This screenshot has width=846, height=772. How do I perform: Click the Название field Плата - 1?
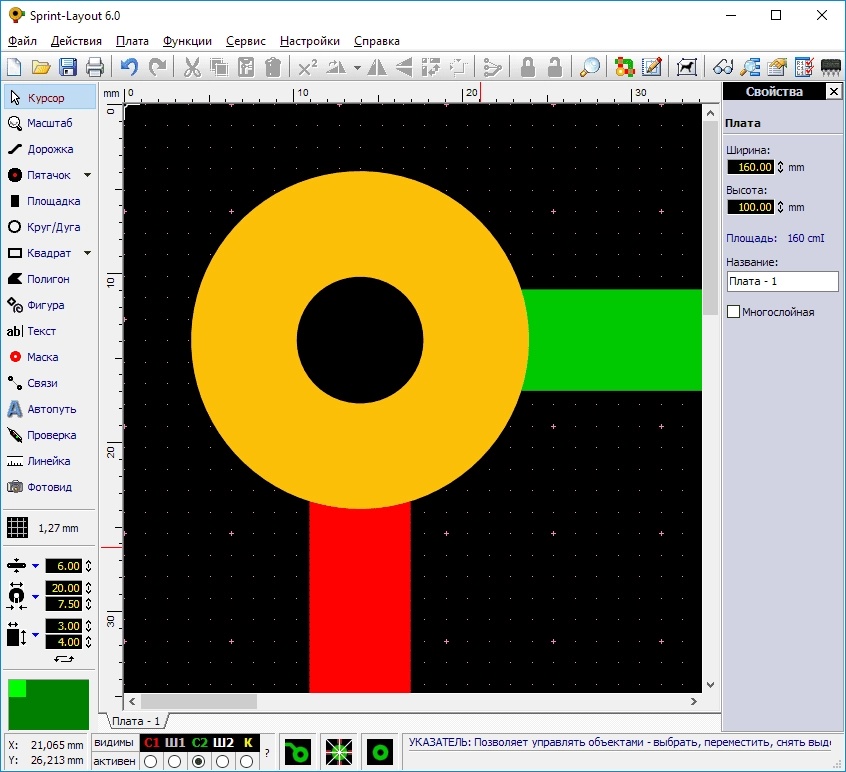click(782, 282)
